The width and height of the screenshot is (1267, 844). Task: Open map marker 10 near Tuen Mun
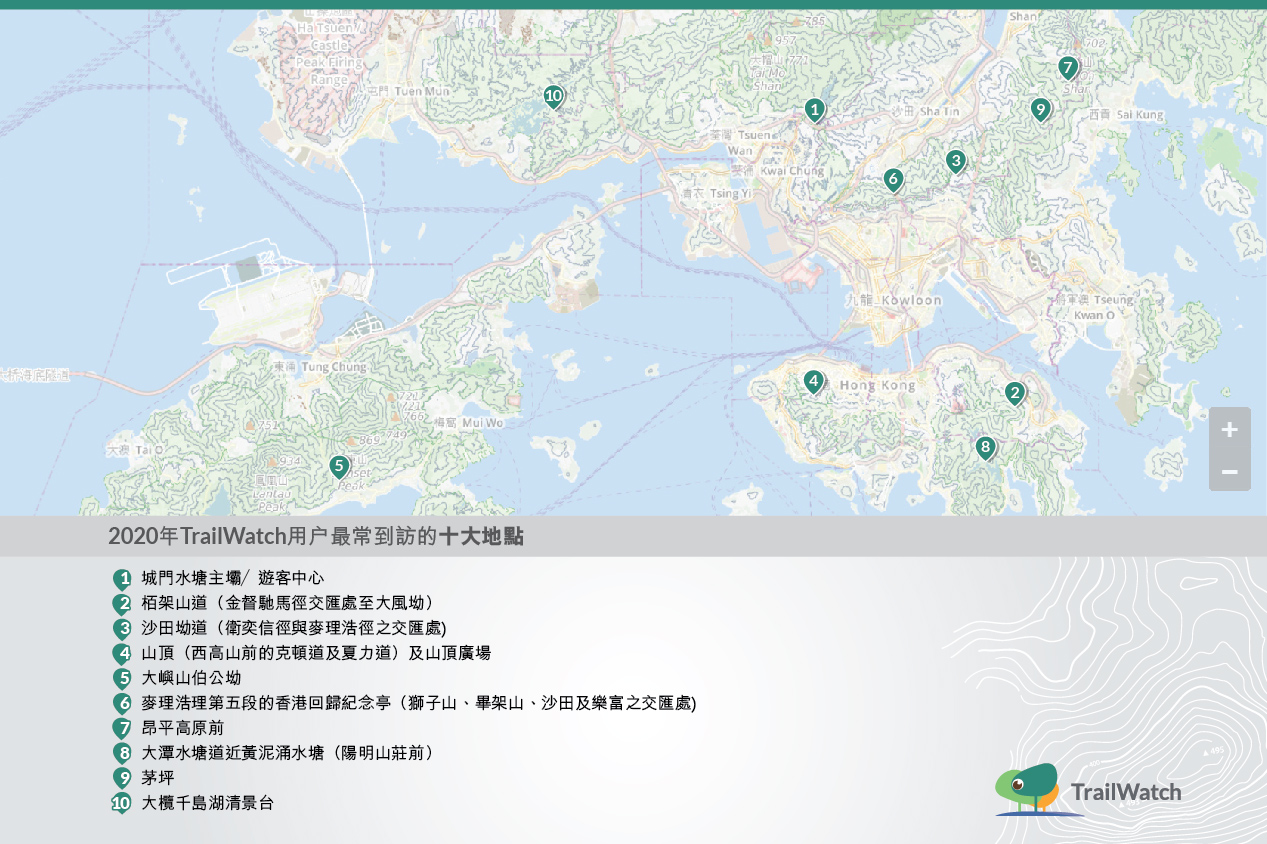click(553, 96)
